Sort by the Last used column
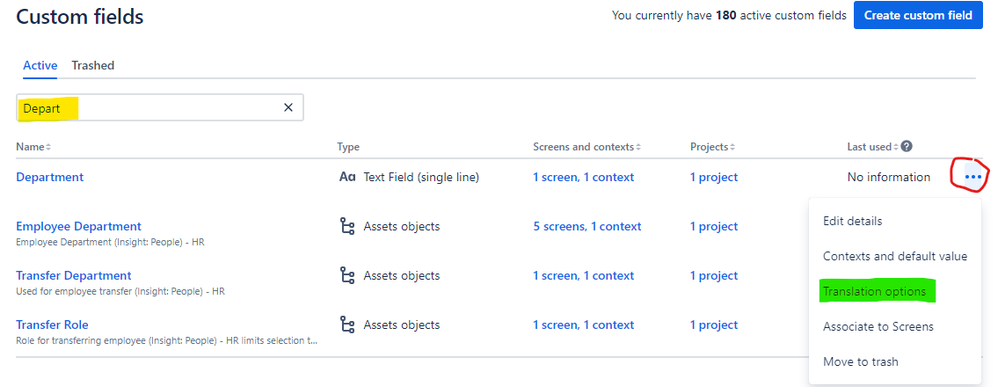Image resolution: width=998 pixels, height=387 pixels. (873, 147)
